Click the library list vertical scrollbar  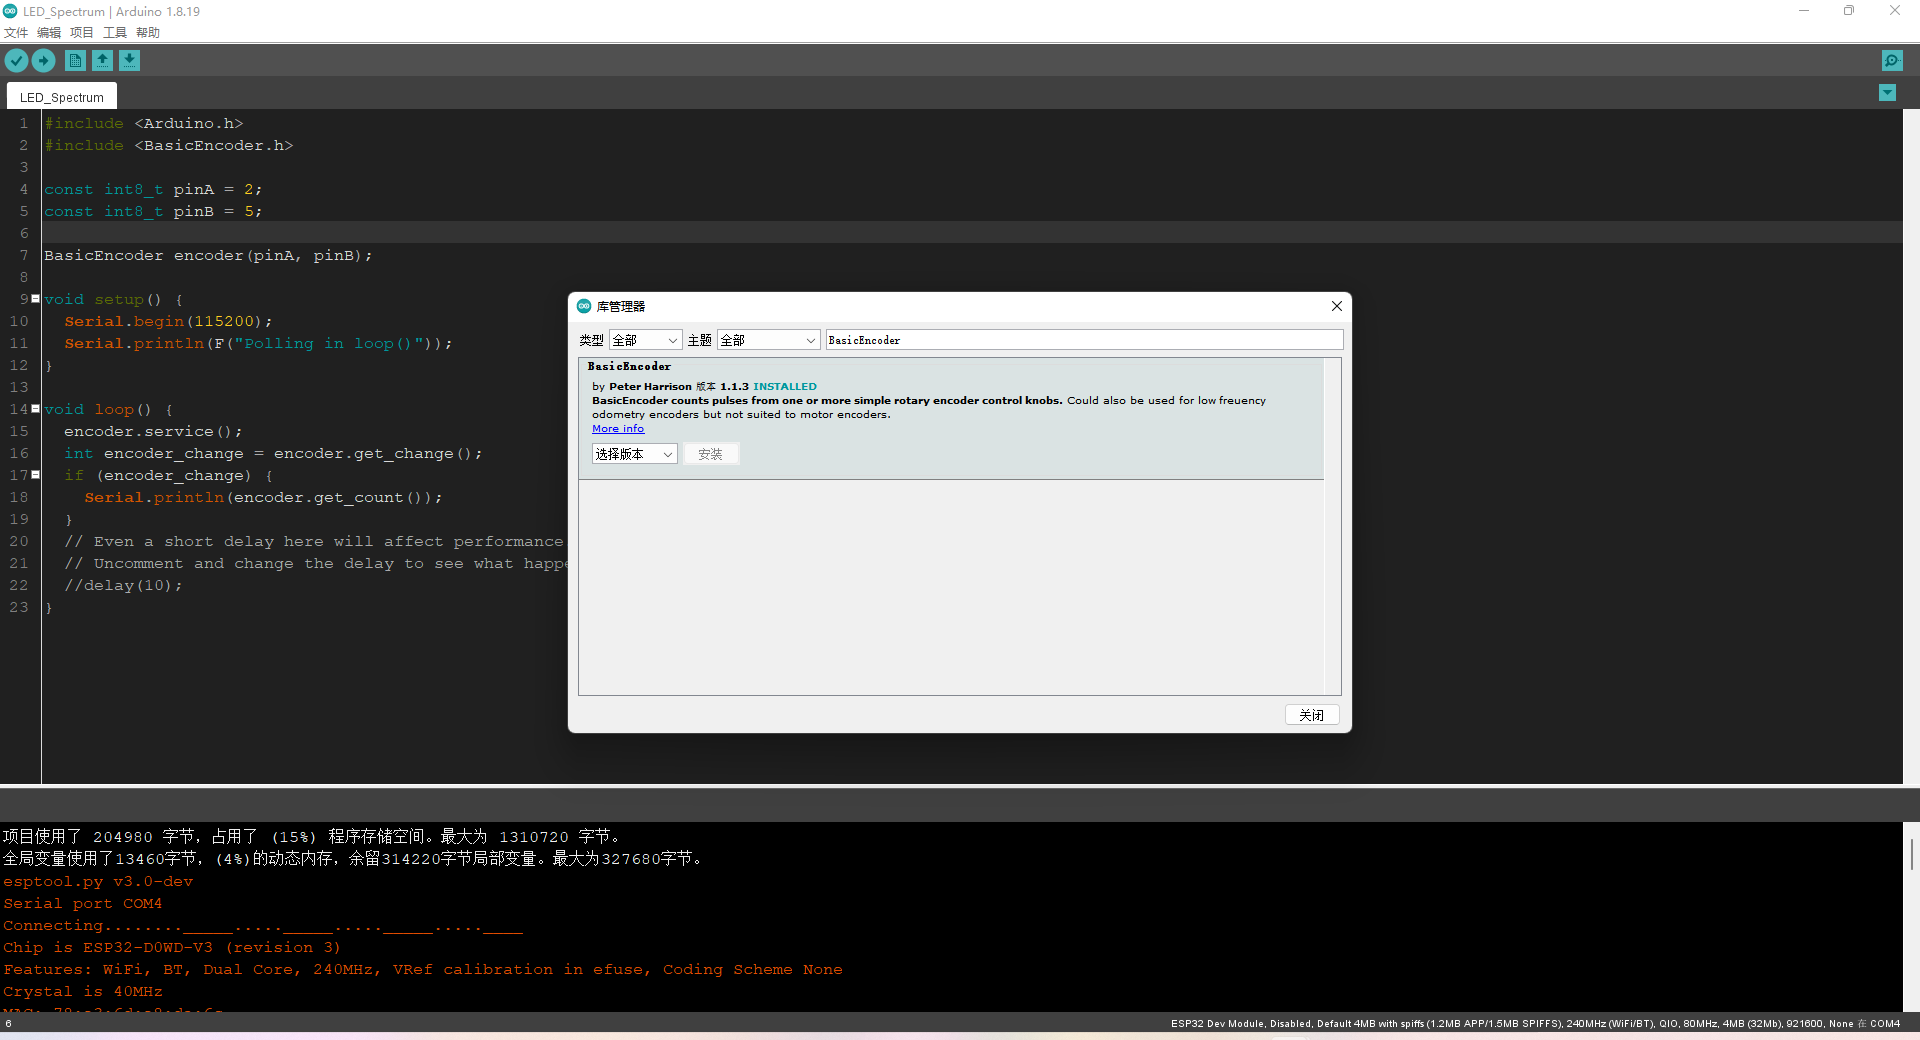[x=1332, y=526]
